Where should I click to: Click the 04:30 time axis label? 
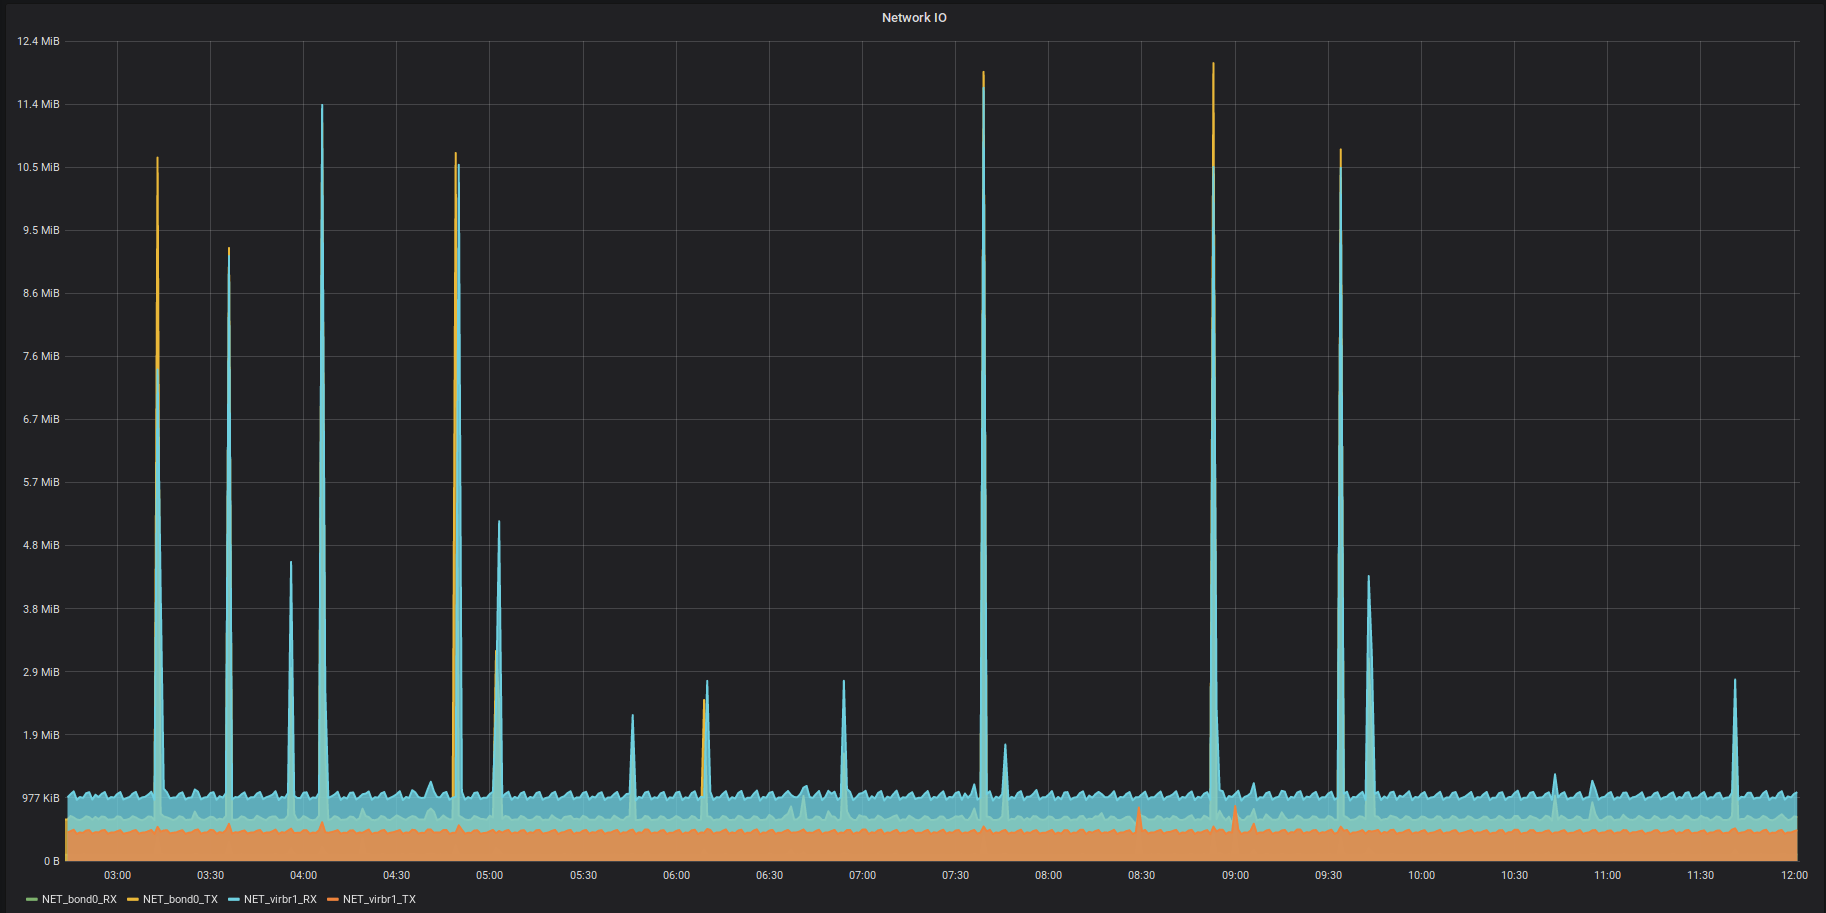click(x=396, y=875)
